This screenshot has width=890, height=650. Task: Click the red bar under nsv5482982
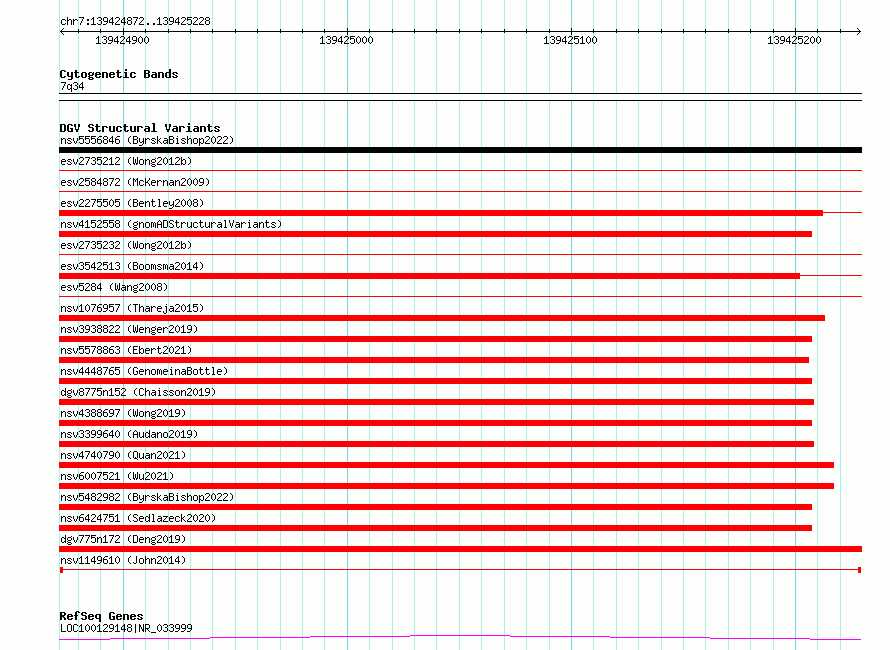point(435,507)
